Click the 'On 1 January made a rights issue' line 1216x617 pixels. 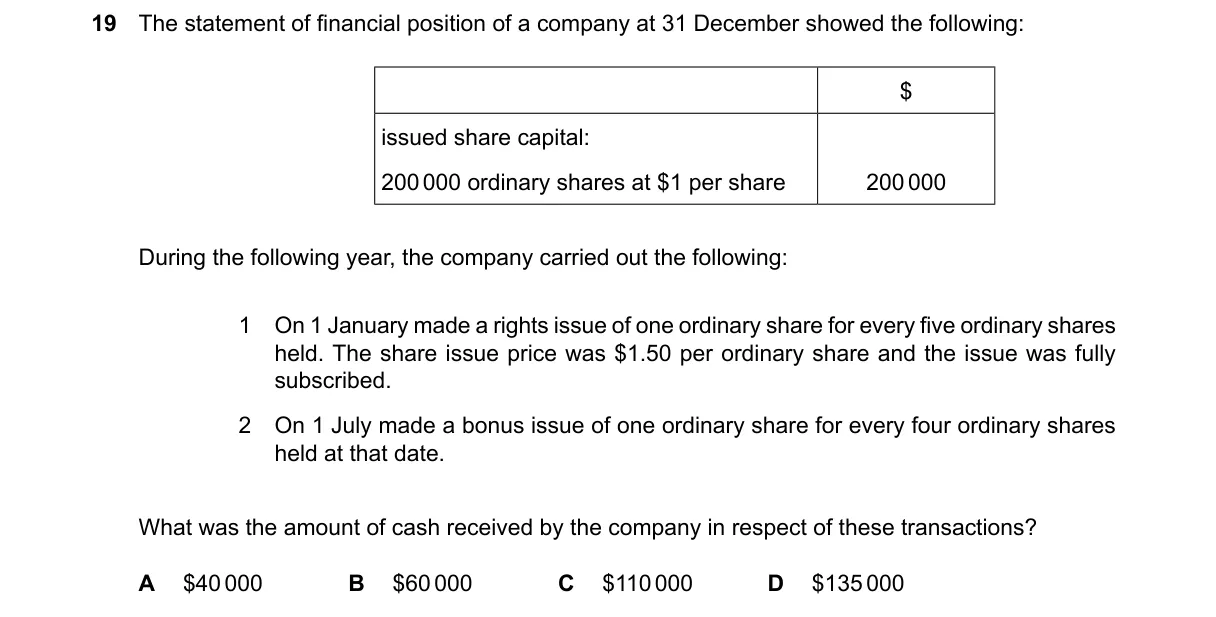click(695, 325)
